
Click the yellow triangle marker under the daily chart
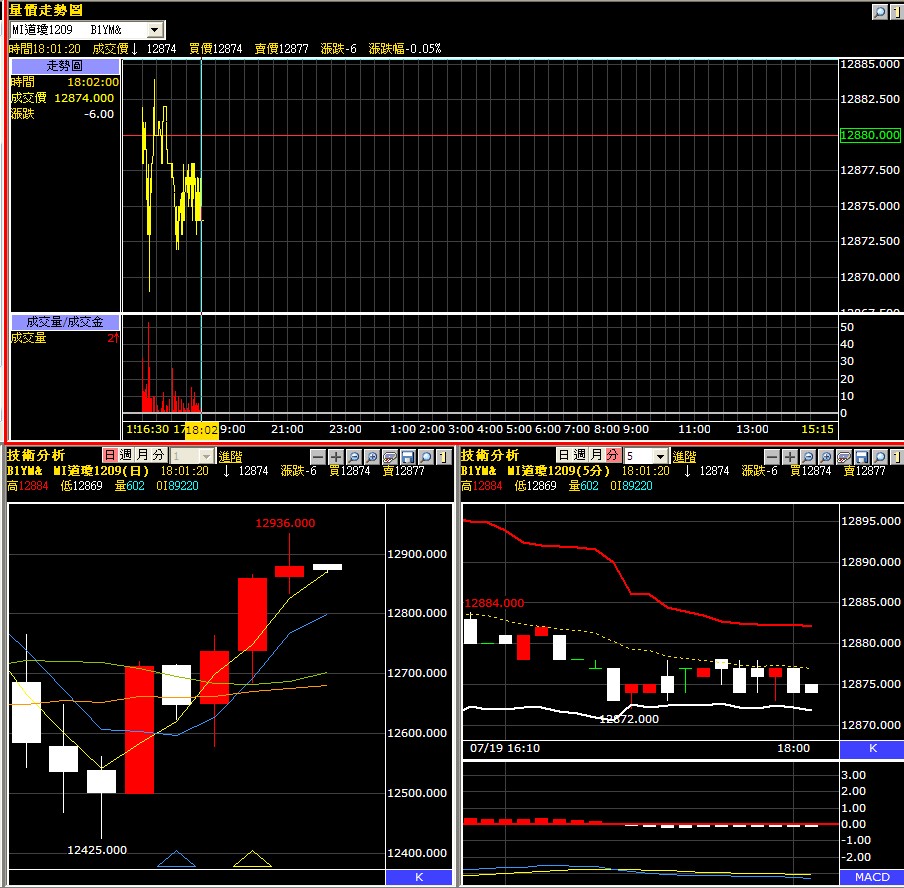[x=252, y=859]
